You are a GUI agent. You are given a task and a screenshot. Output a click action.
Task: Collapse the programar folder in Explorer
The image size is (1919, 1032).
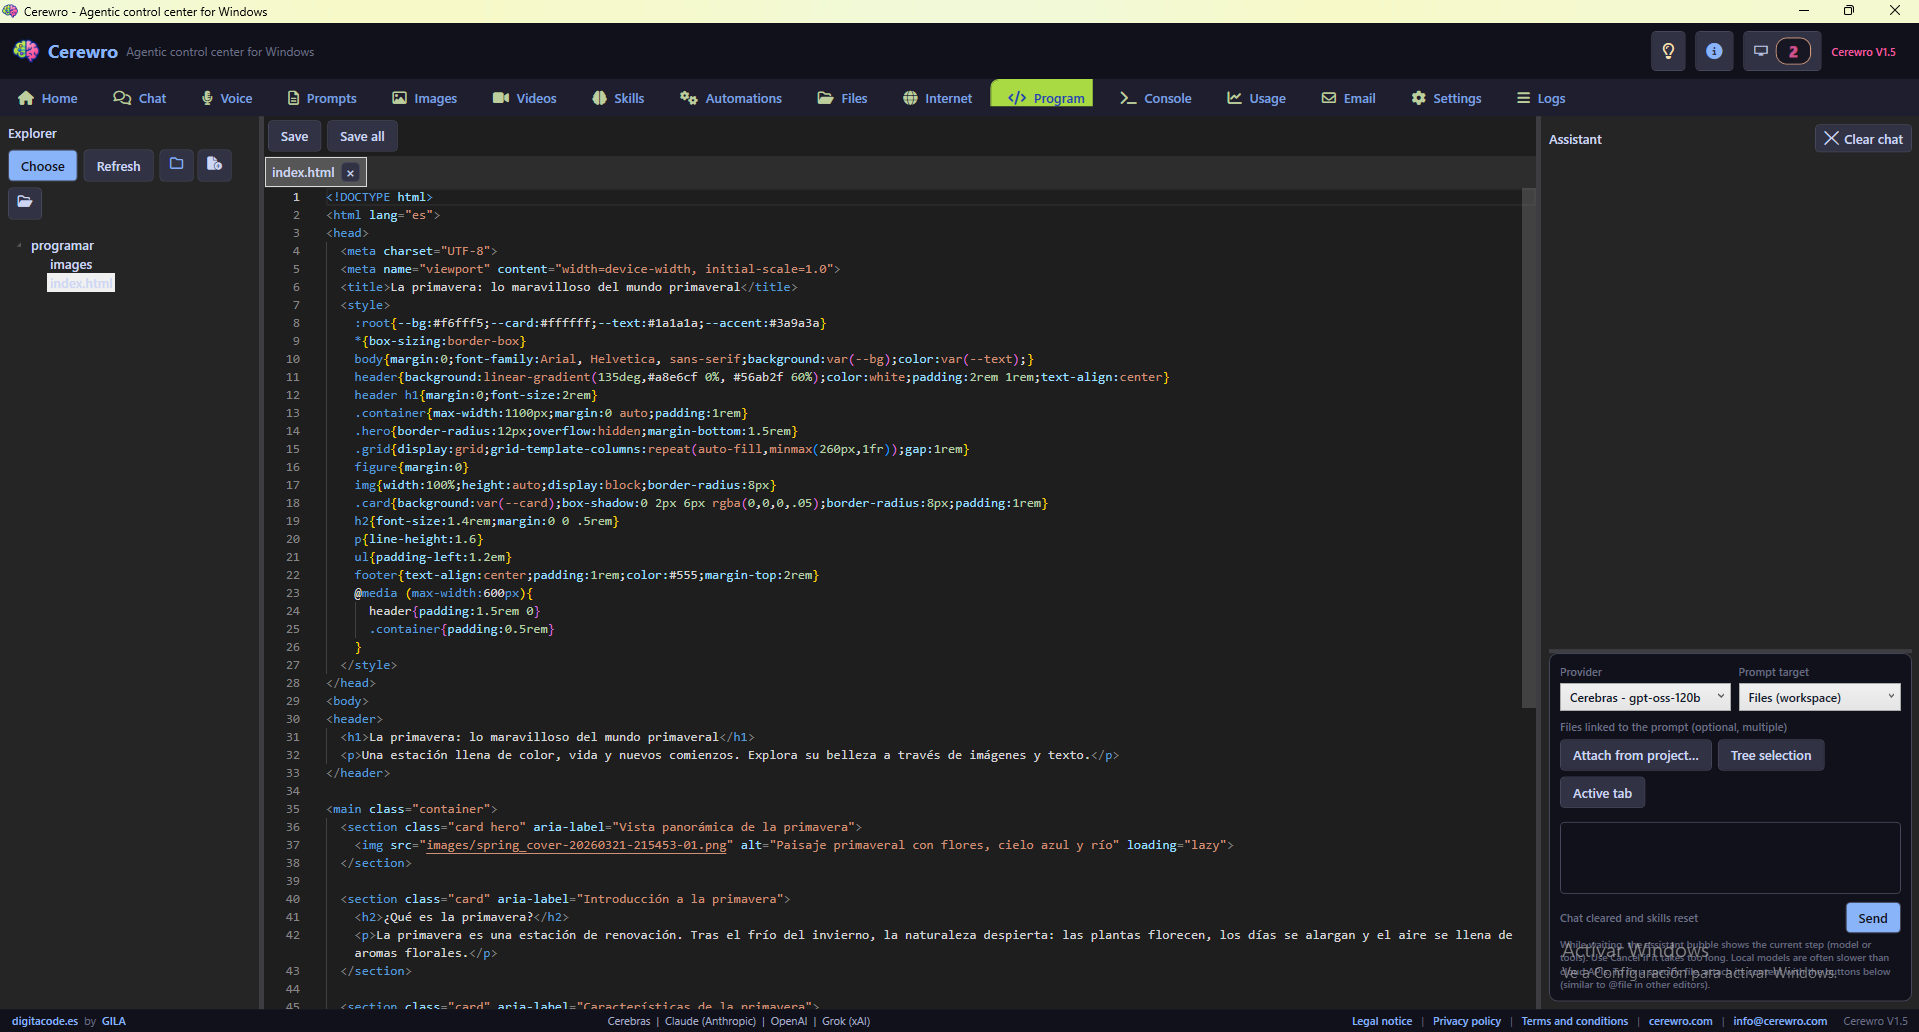point(19,245)
